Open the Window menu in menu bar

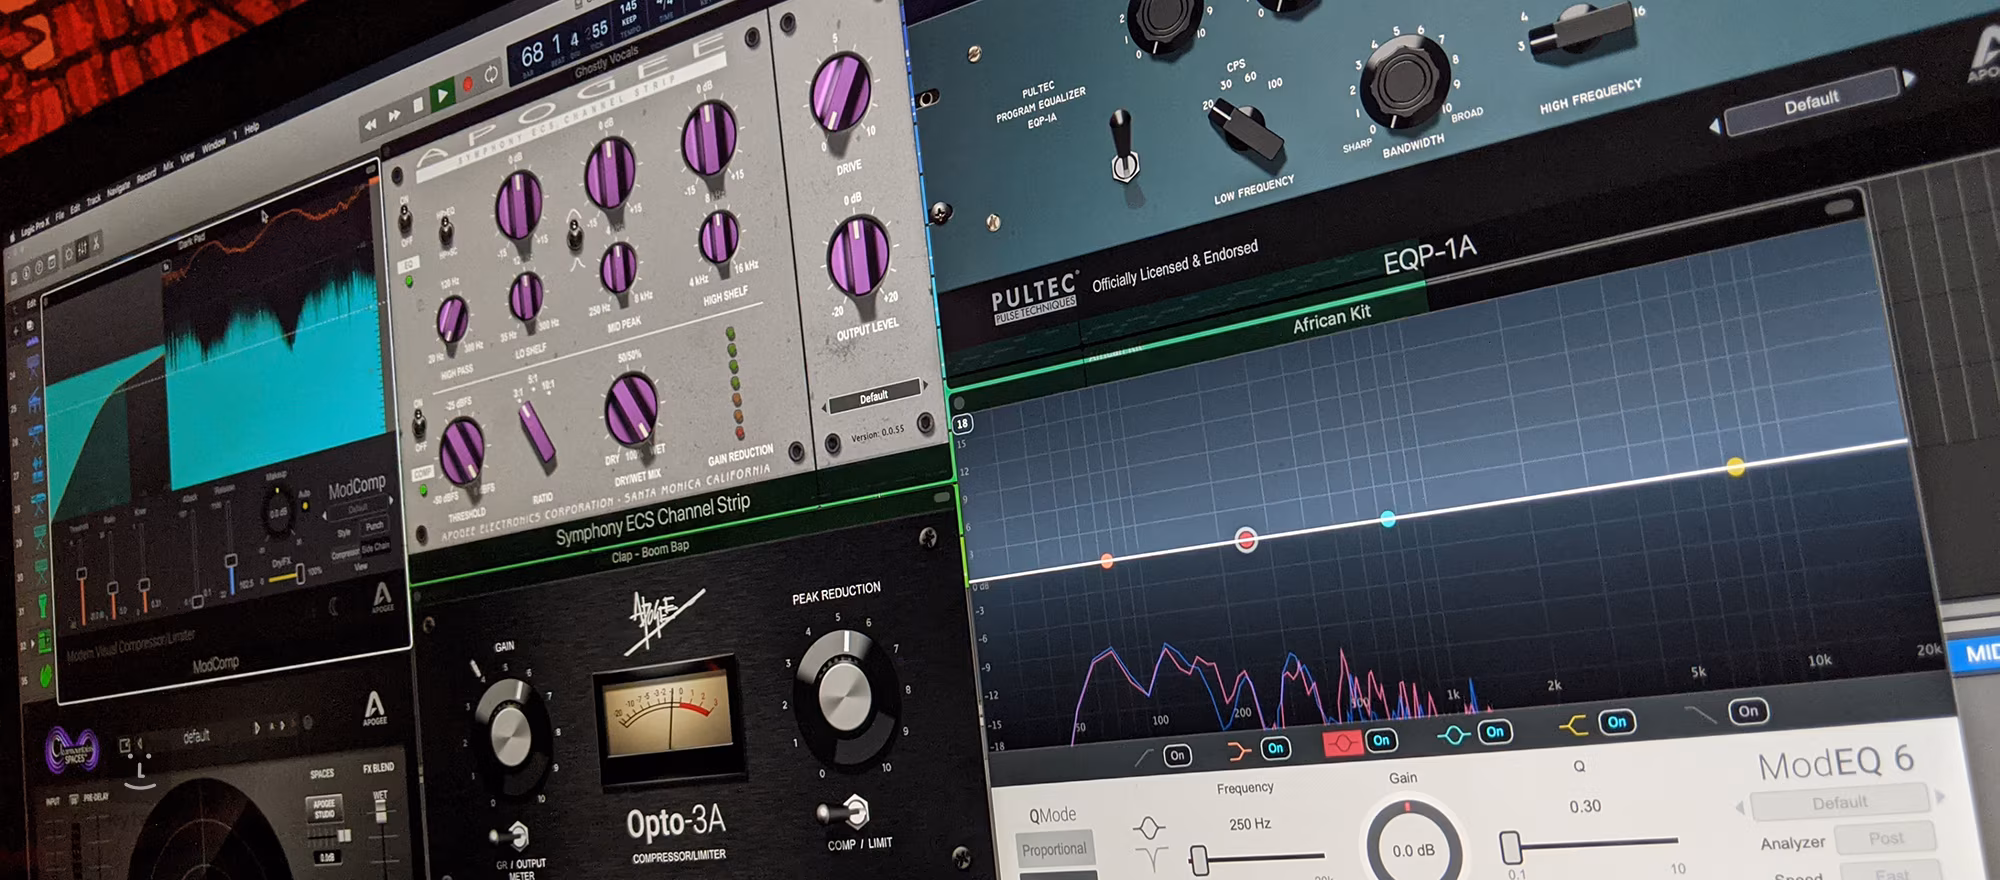pyautogui.click(x=213, y=146)
